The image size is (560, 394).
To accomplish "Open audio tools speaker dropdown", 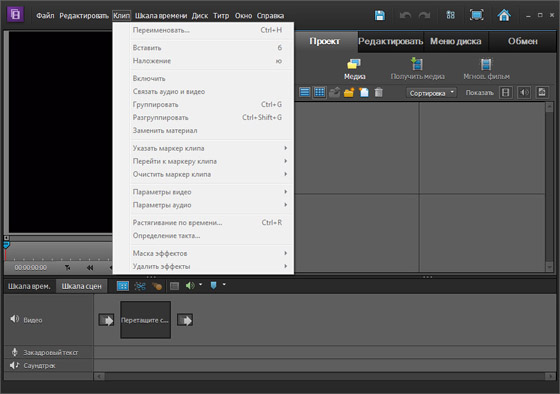I will click(x=194, y=285).
